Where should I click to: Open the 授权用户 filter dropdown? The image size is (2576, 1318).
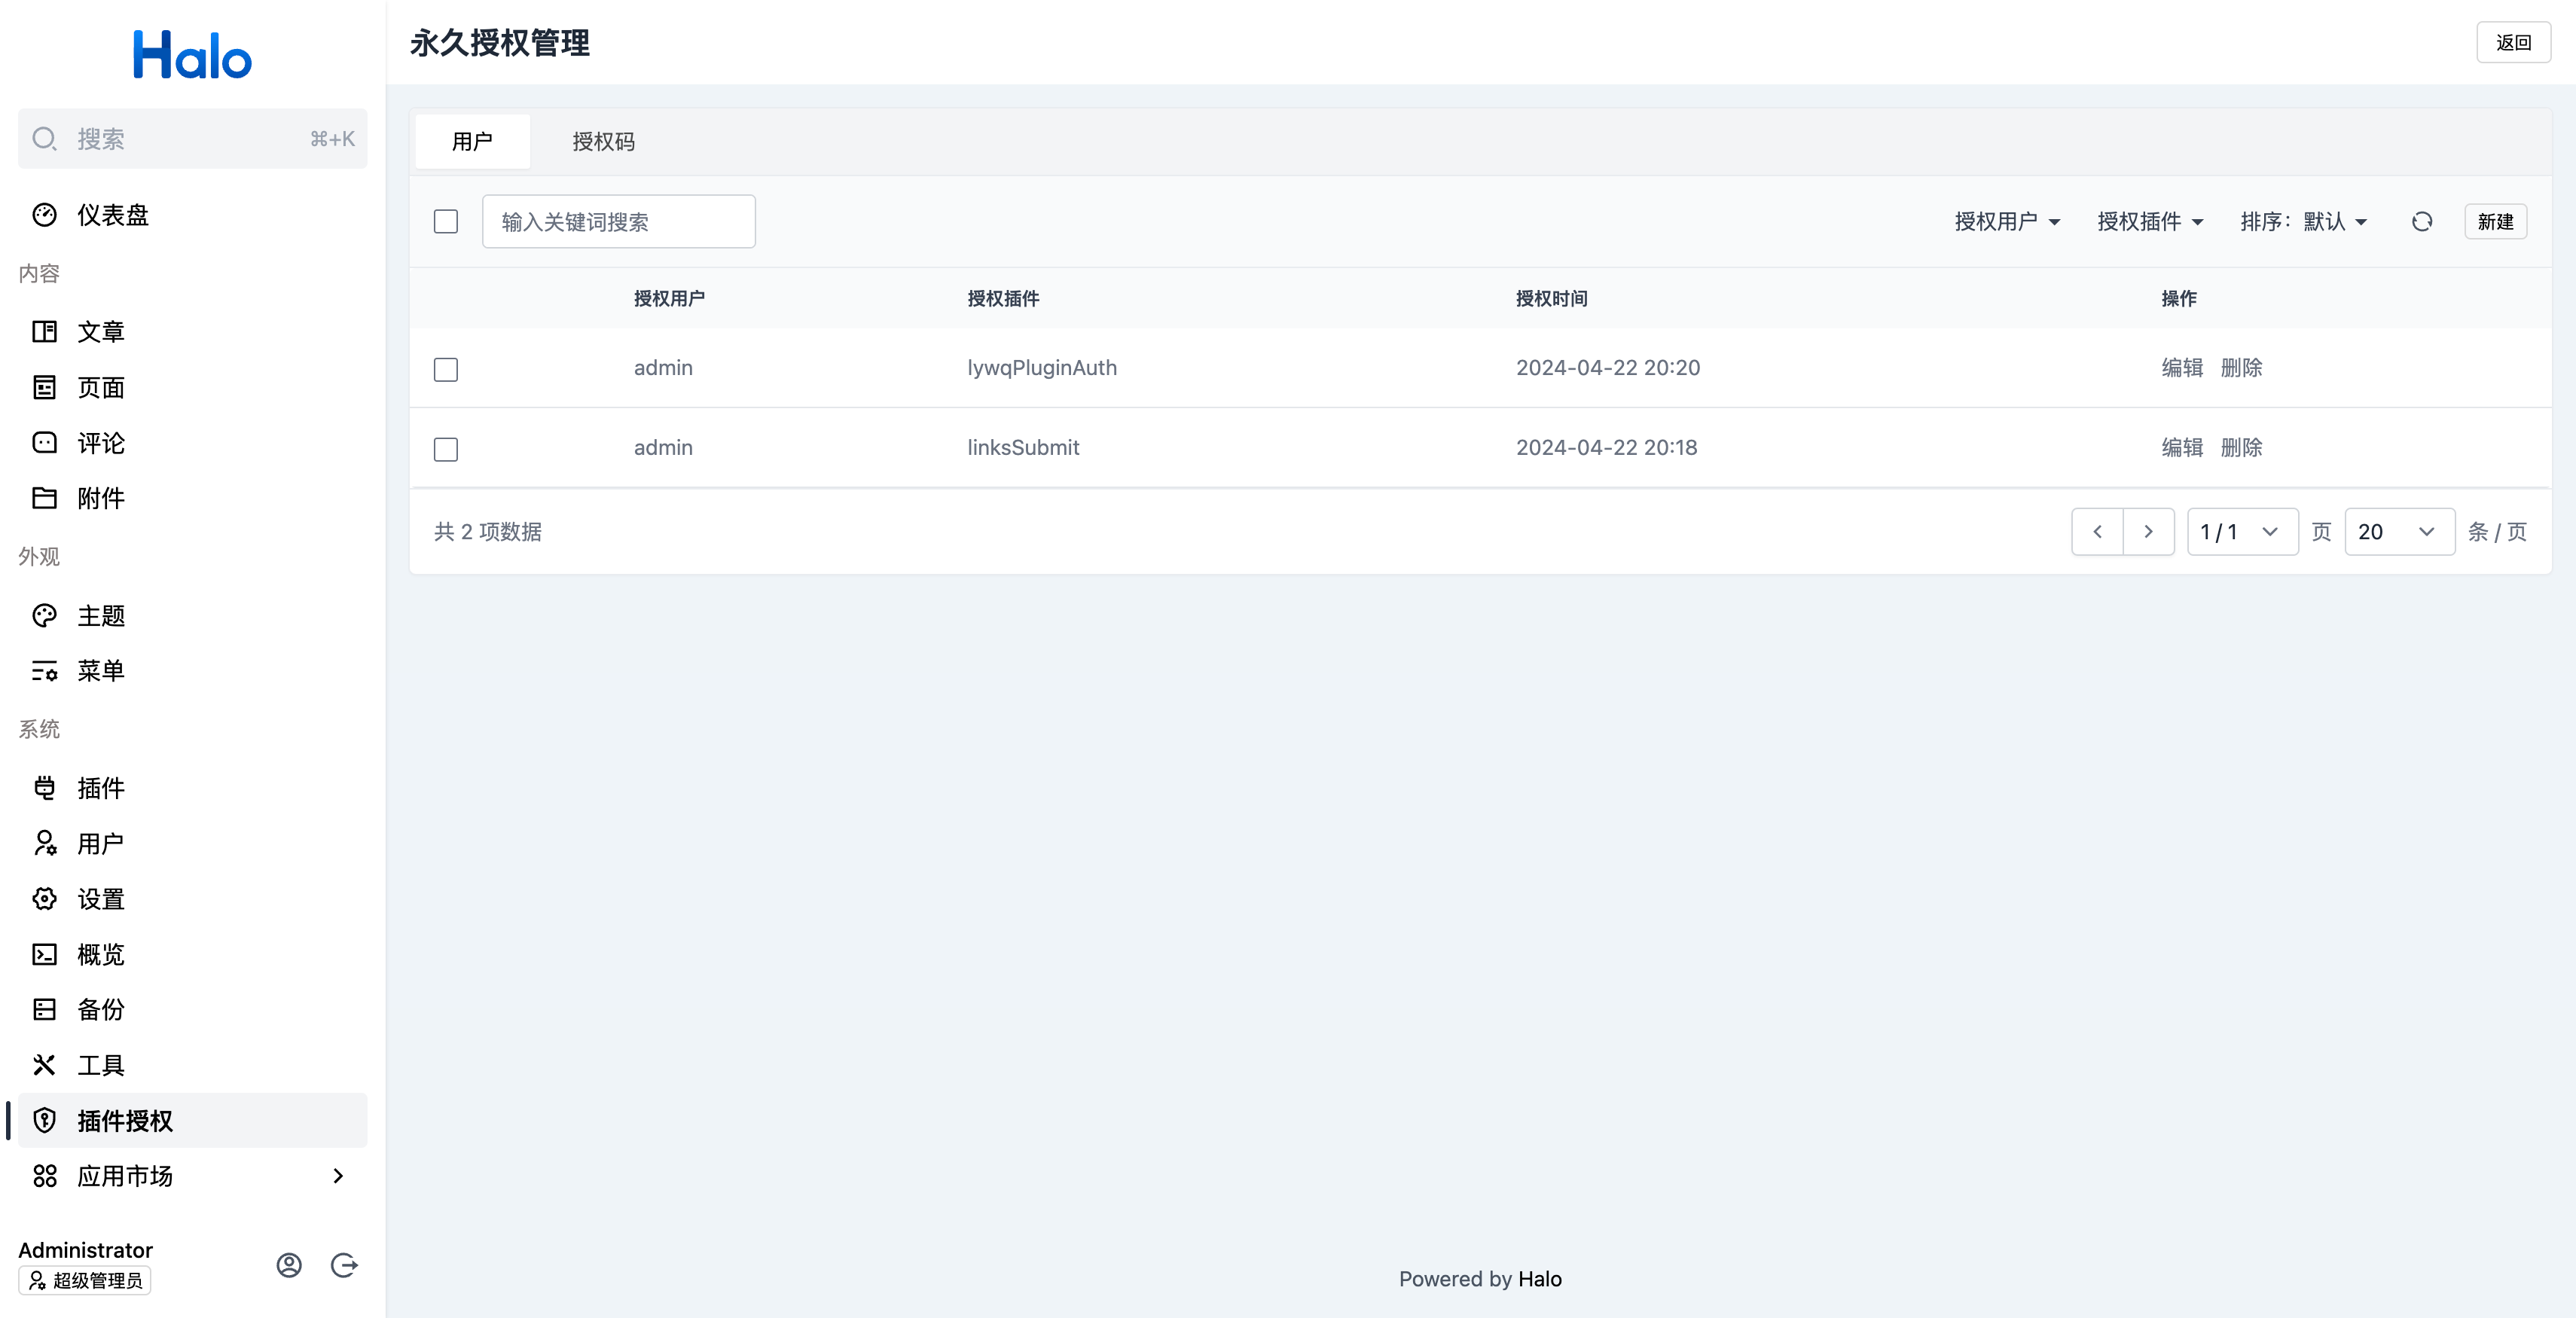[2007, 222]
